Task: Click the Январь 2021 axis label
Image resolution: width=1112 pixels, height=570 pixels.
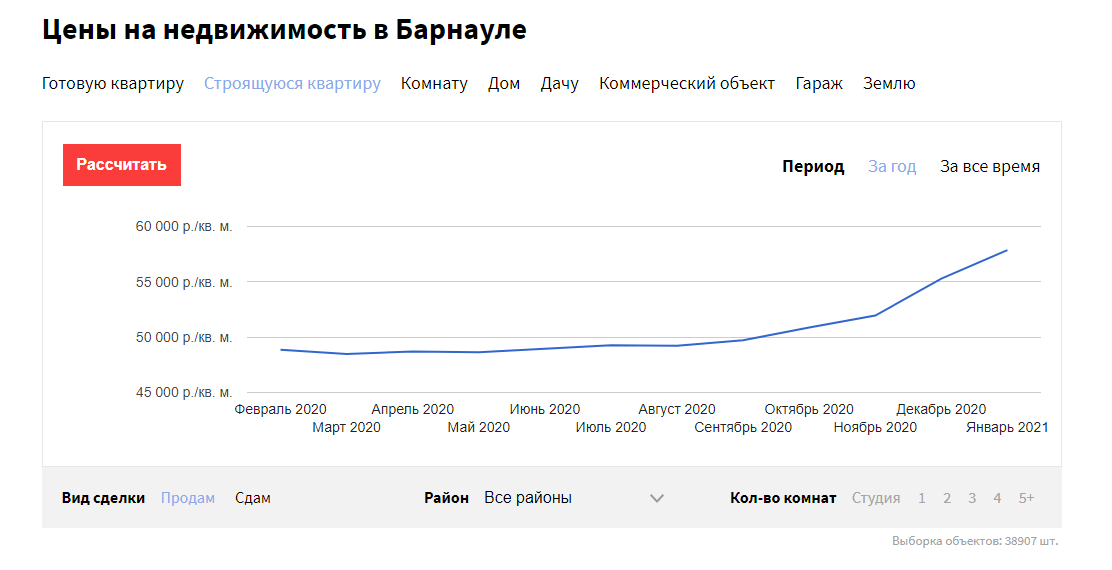Action: pyautogui.click(x=1007, y=428)
